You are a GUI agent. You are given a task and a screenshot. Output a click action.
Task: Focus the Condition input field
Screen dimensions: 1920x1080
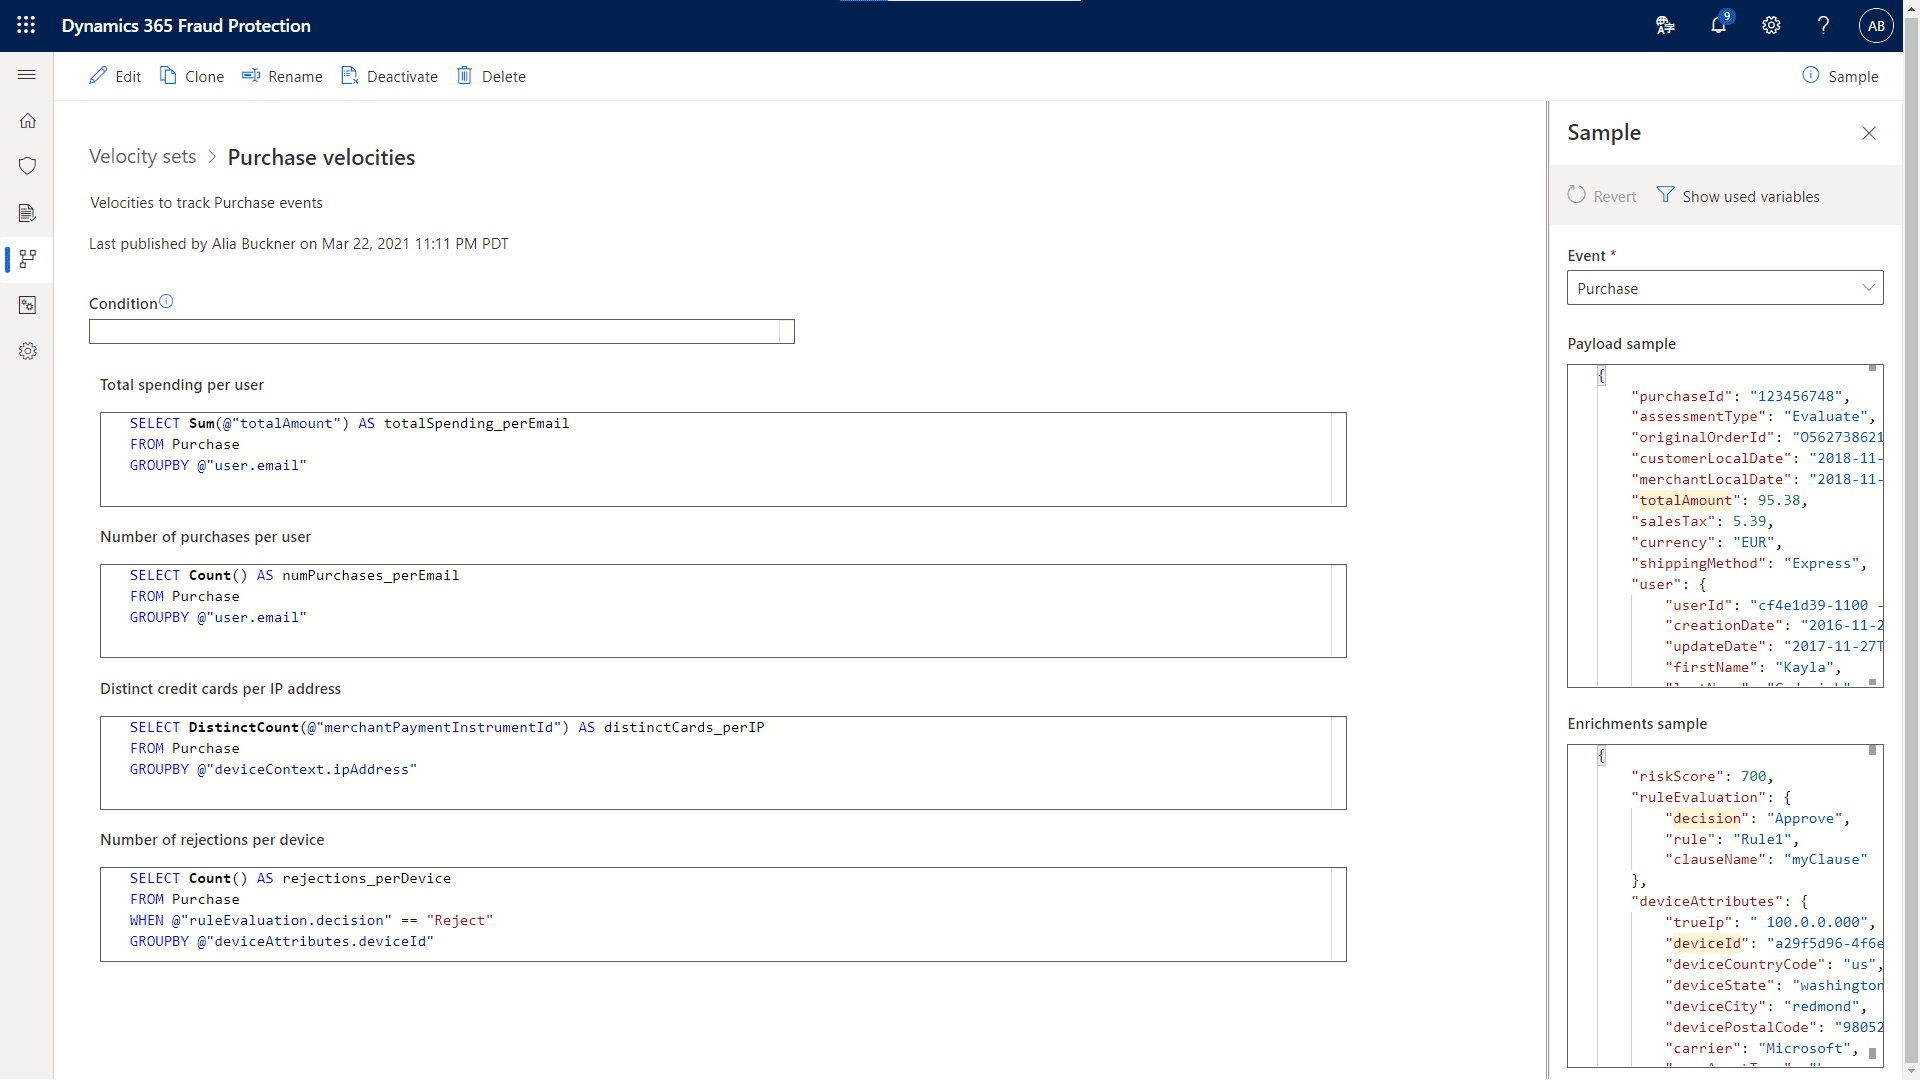coord(441,331)
